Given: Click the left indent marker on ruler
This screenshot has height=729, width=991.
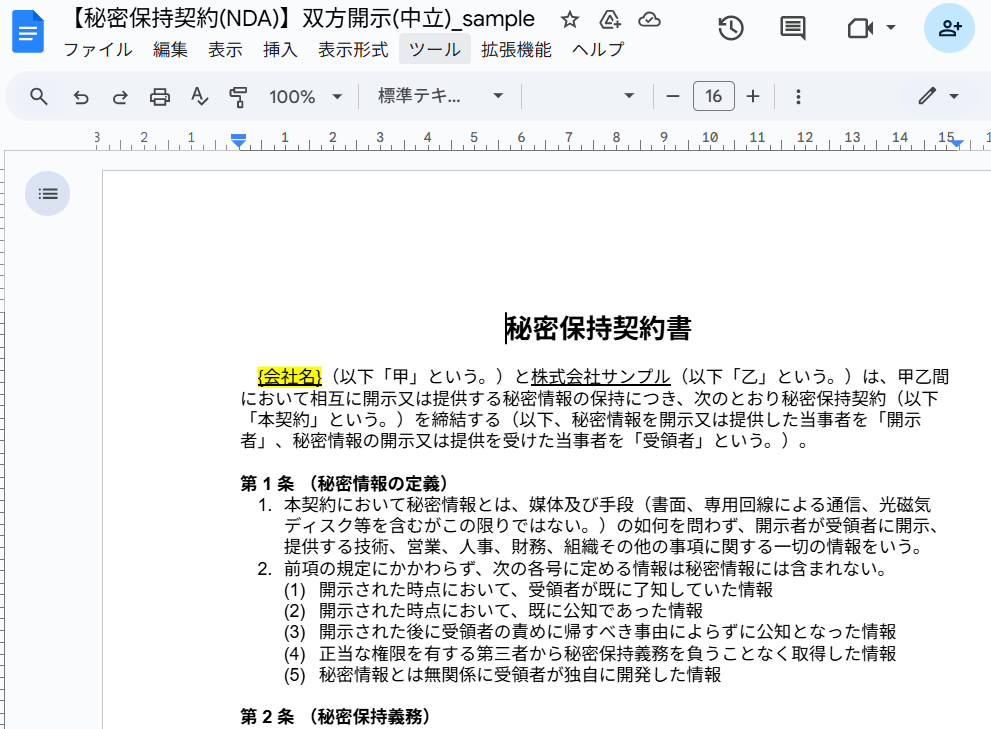Looking at the screenshot, I should point(238,143).
